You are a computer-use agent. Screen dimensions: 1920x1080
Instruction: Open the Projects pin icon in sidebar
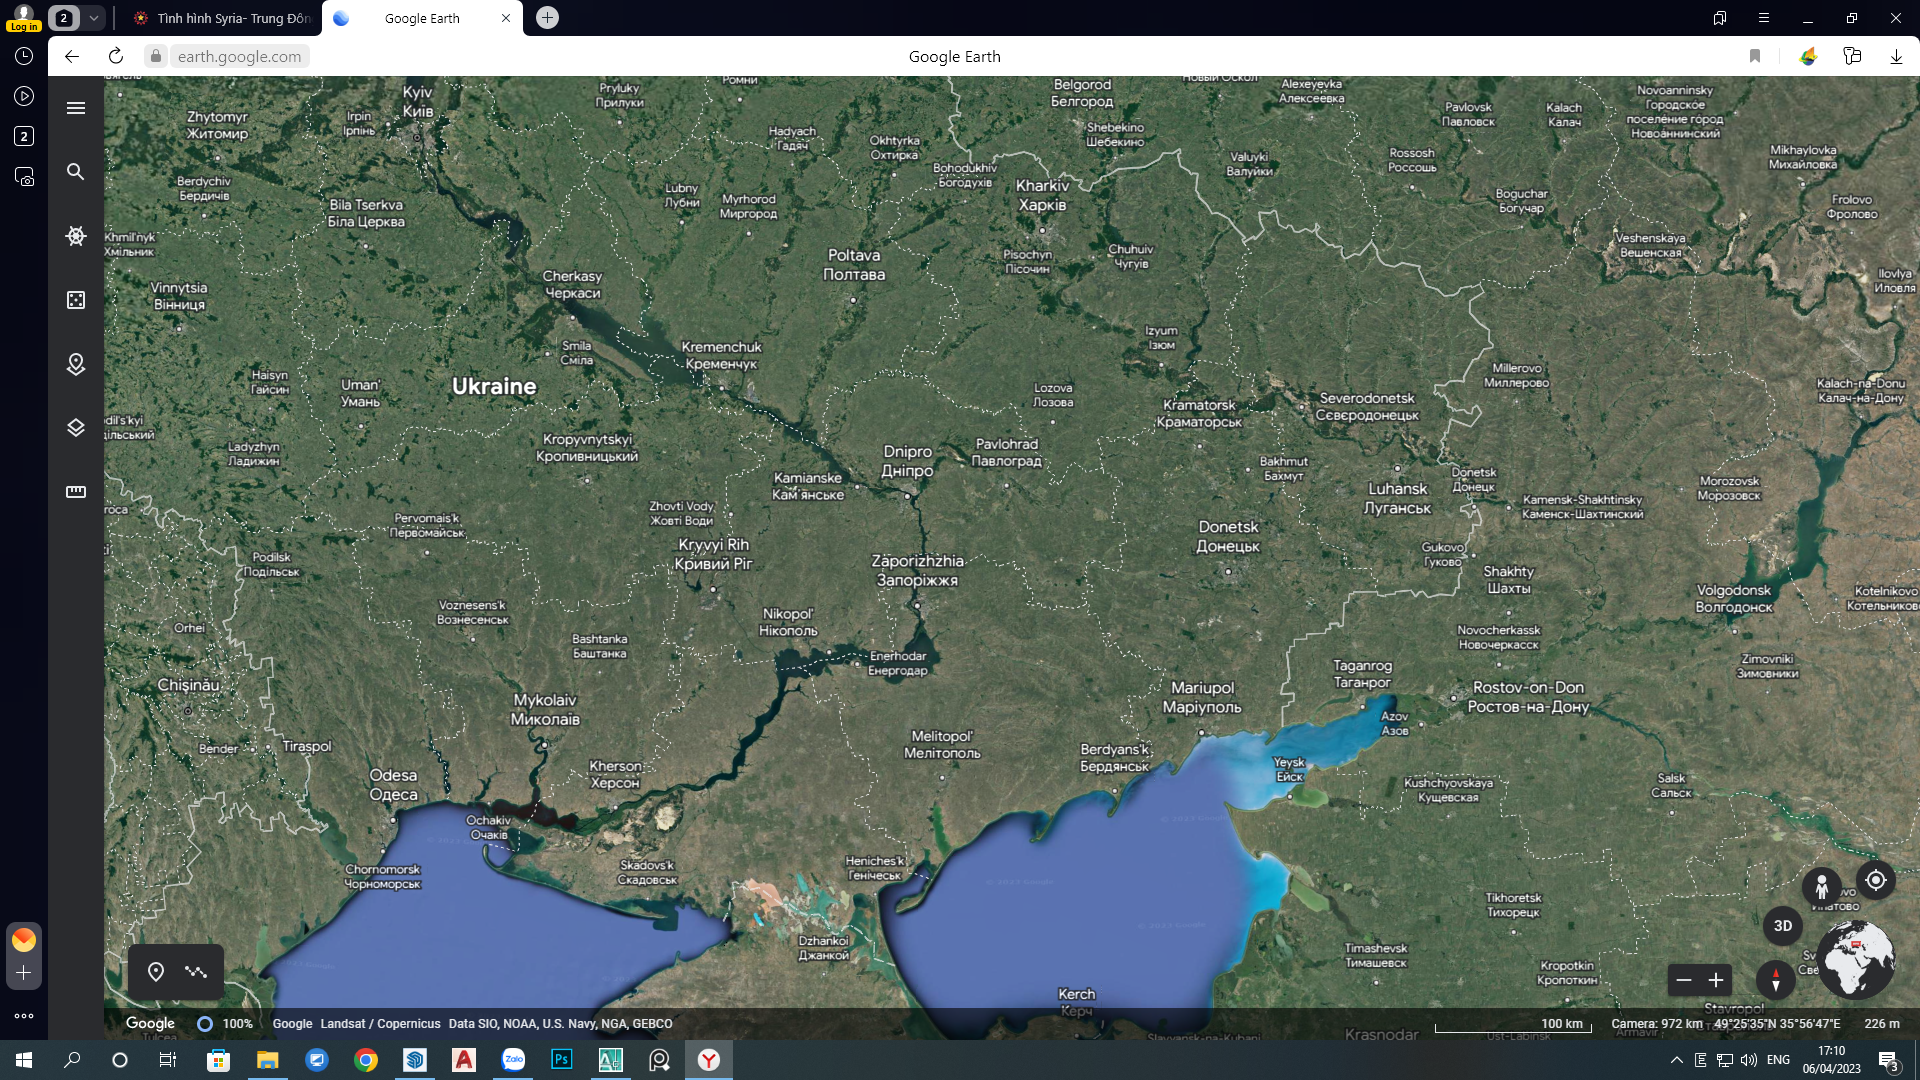coord(76,364)
